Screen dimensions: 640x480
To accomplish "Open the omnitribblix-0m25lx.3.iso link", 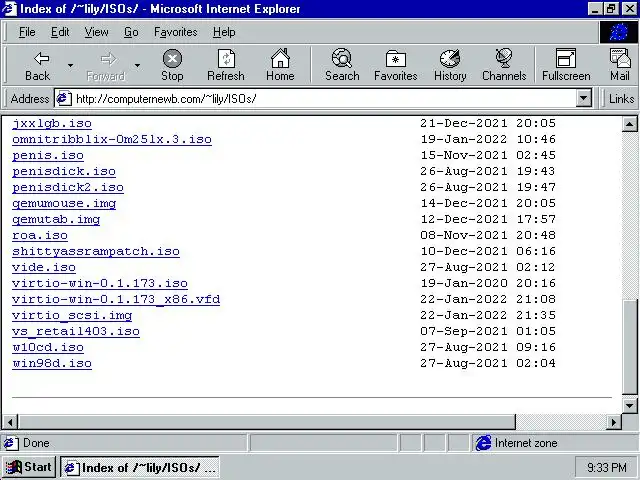I will (x=112, y=139).
